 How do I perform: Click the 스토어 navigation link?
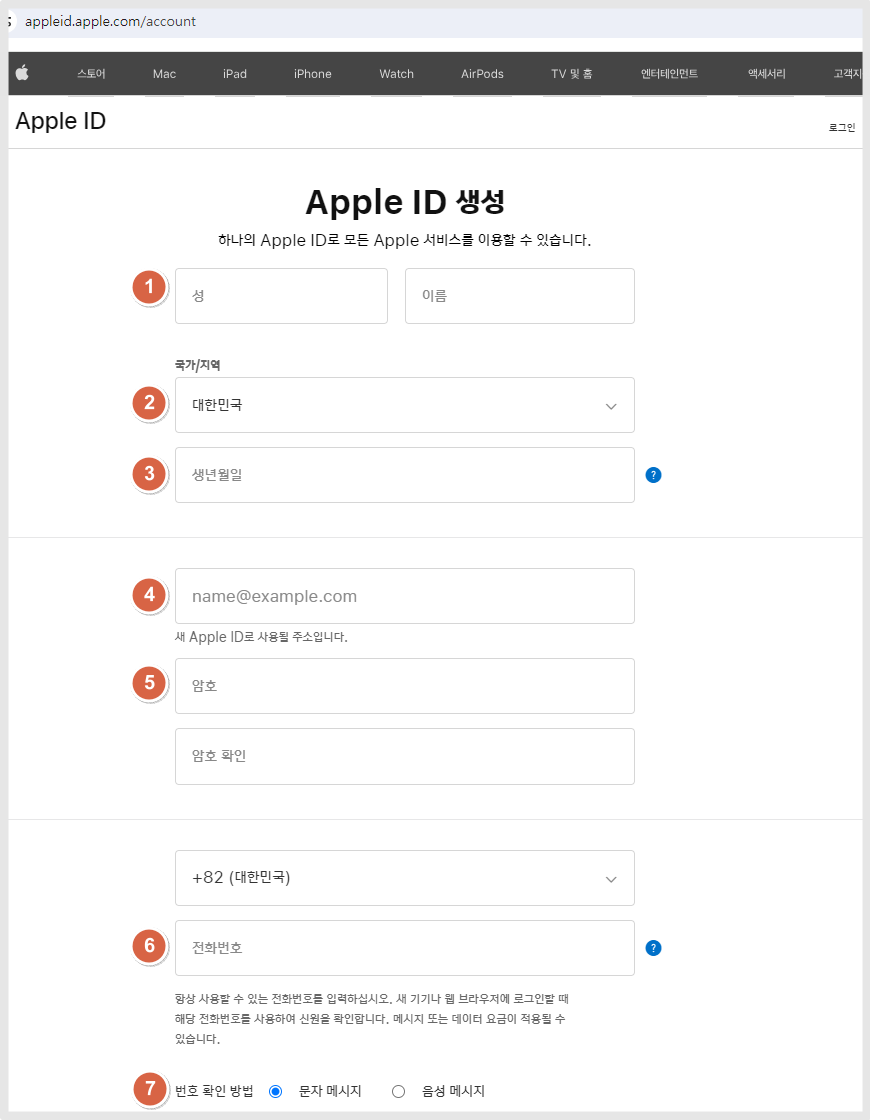(91, 74)
